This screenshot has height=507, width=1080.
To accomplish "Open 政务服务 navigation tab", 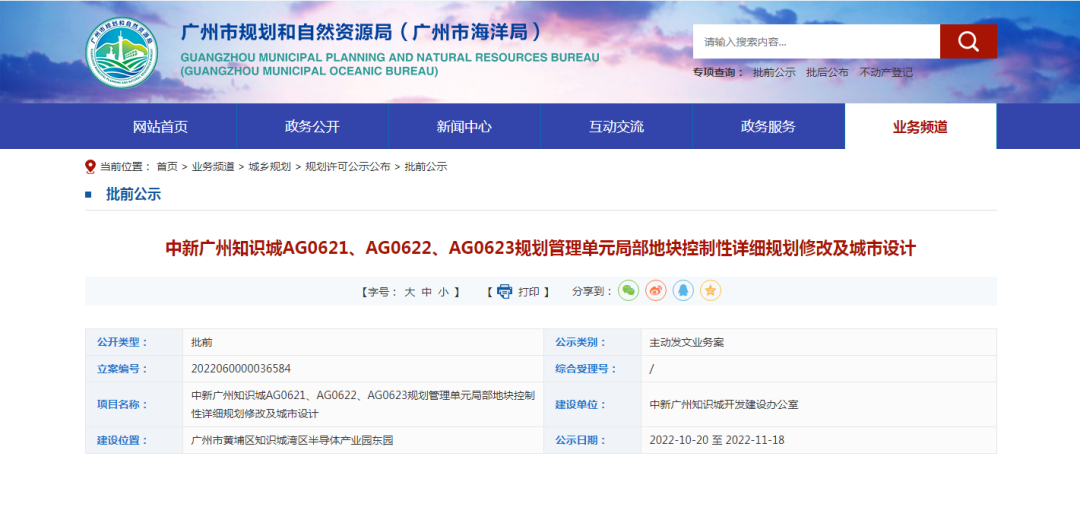I will [x=769, y=127].
